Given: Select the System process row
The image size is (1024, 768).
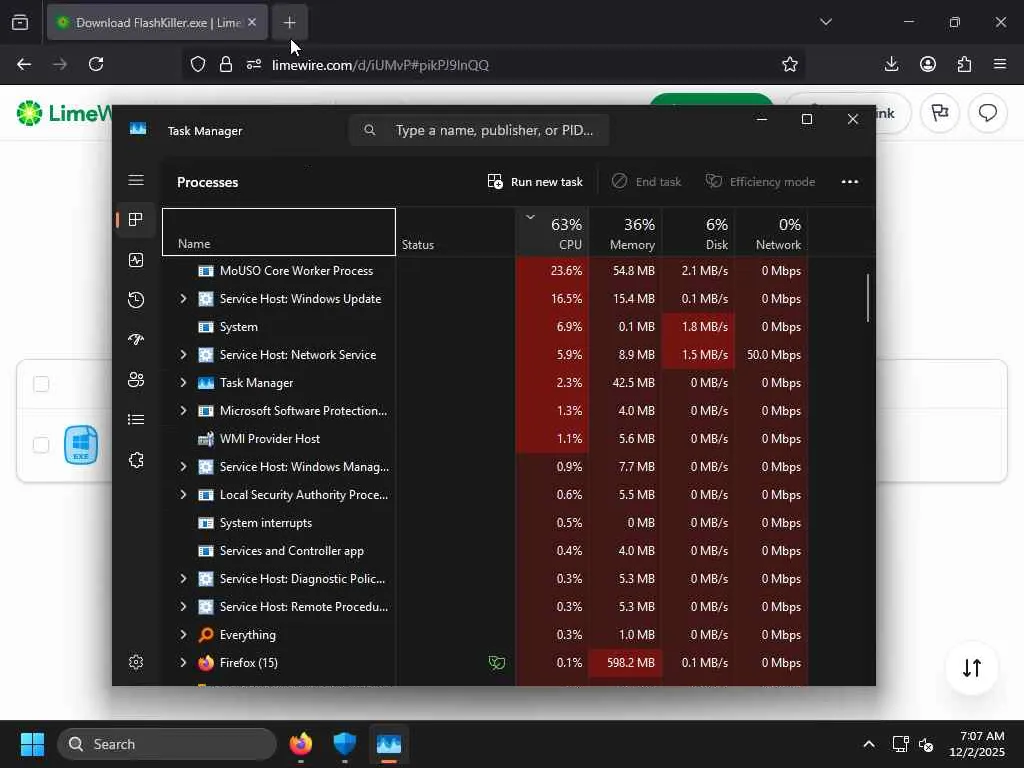Looking at the screenshot, I should pyautogui.click(x=485, y=327).
